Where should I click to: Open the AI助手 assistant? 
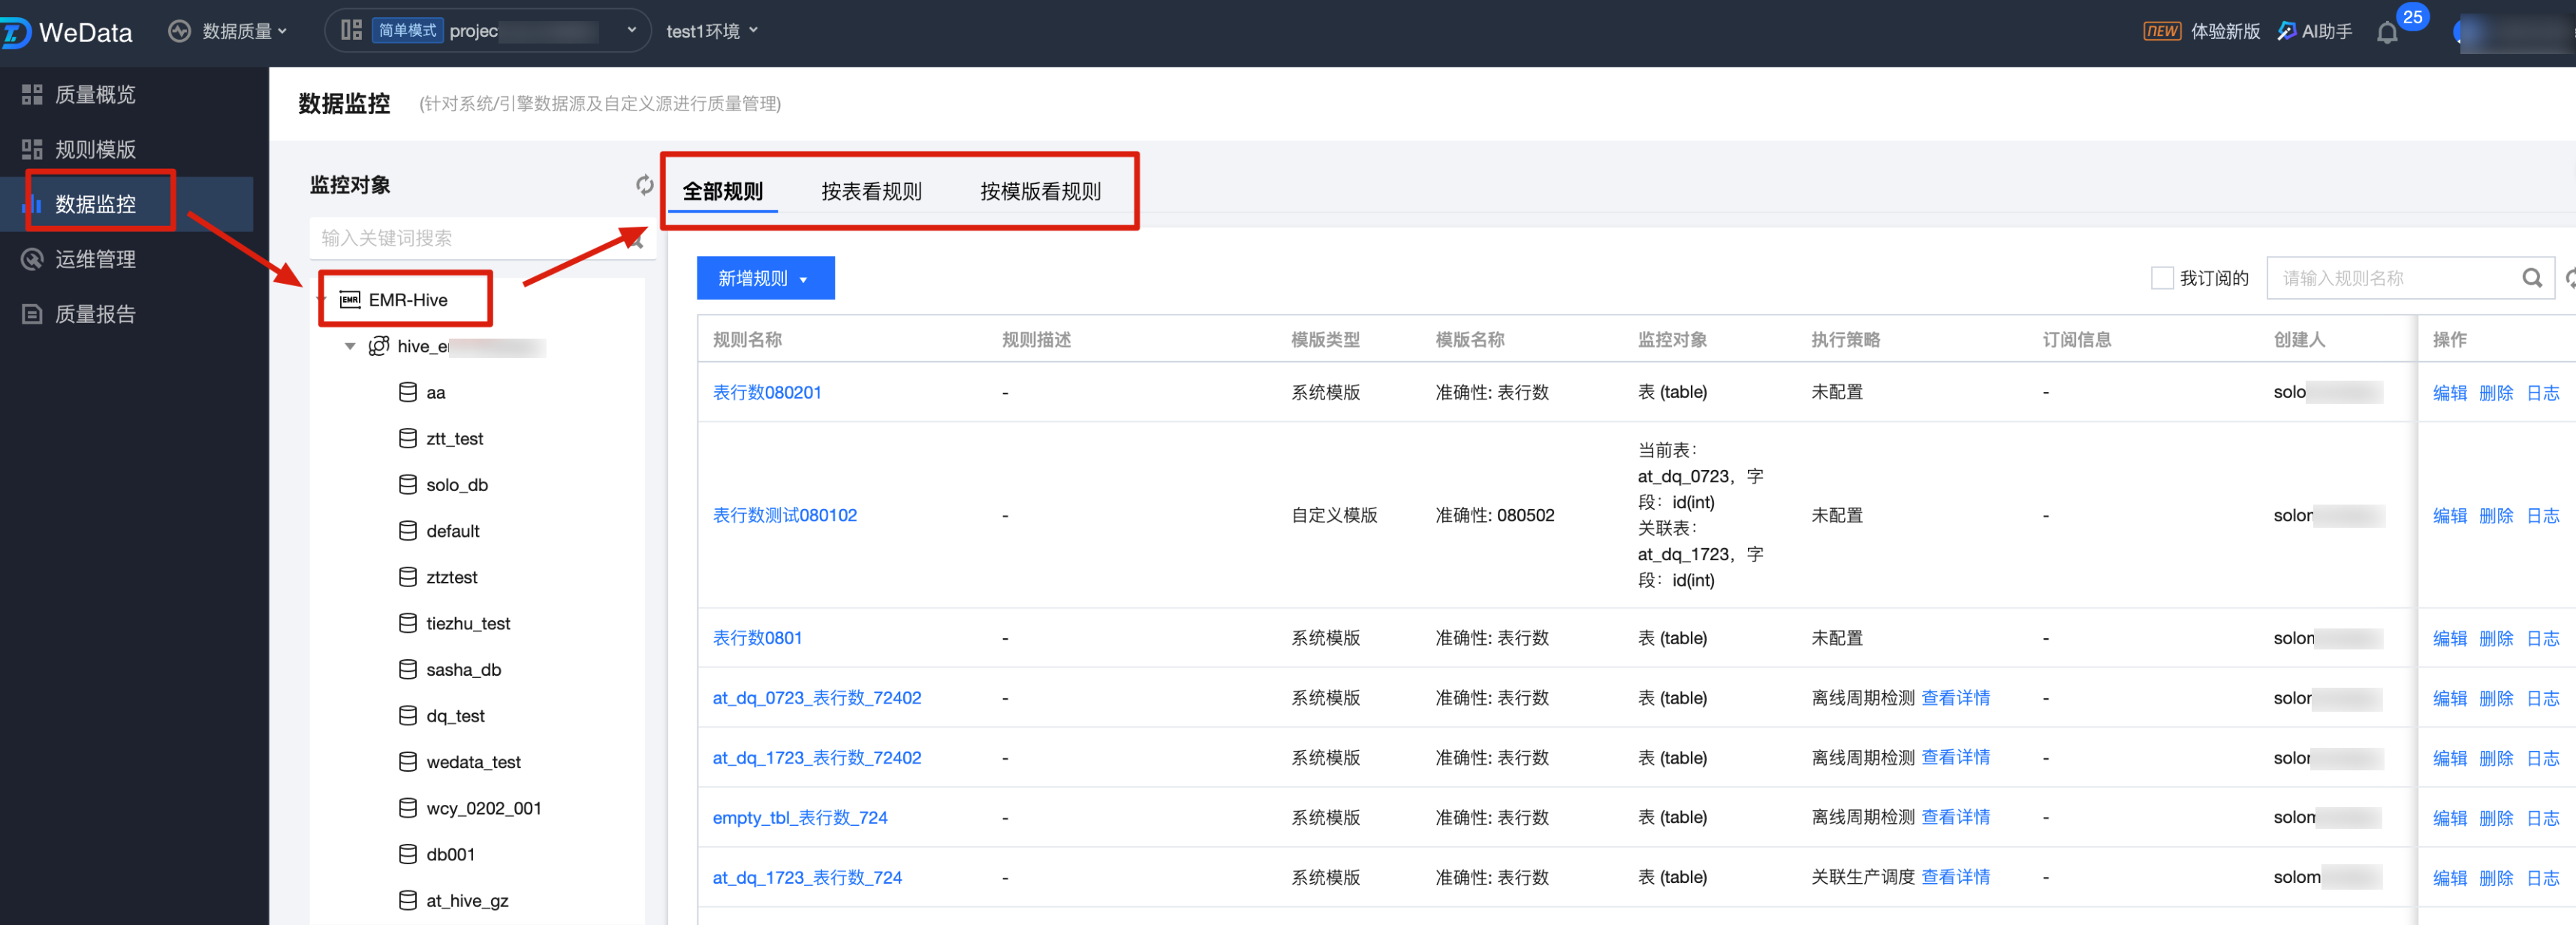(x=2315, y=31)
